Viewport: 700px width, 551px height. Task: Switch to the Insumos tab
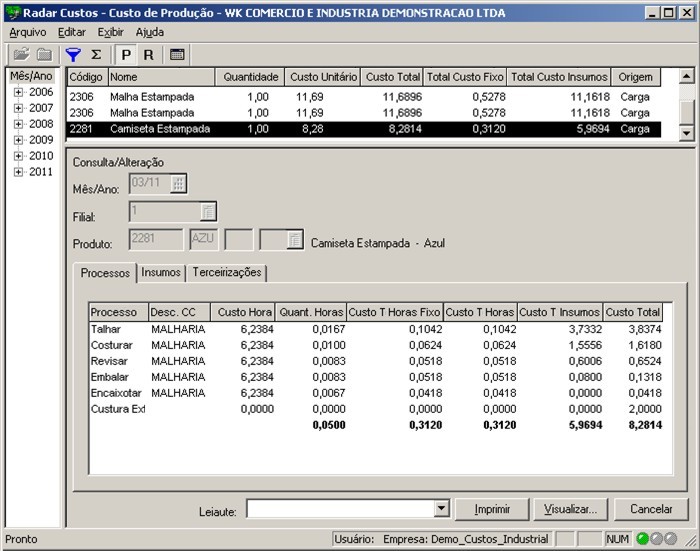[x=161, y=272]
